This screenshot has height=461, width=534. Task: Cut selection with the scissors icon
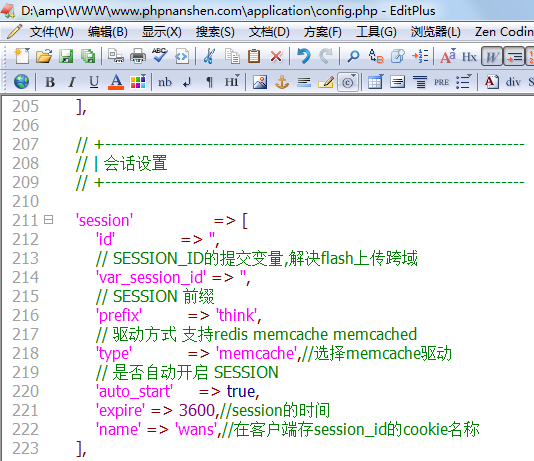point(209,56)
